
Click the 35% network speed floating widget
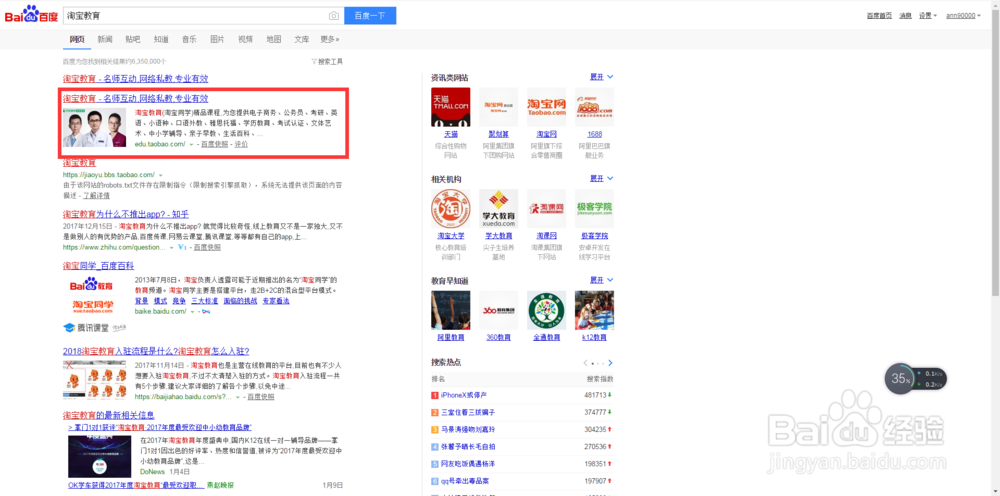tap(915, 379)
